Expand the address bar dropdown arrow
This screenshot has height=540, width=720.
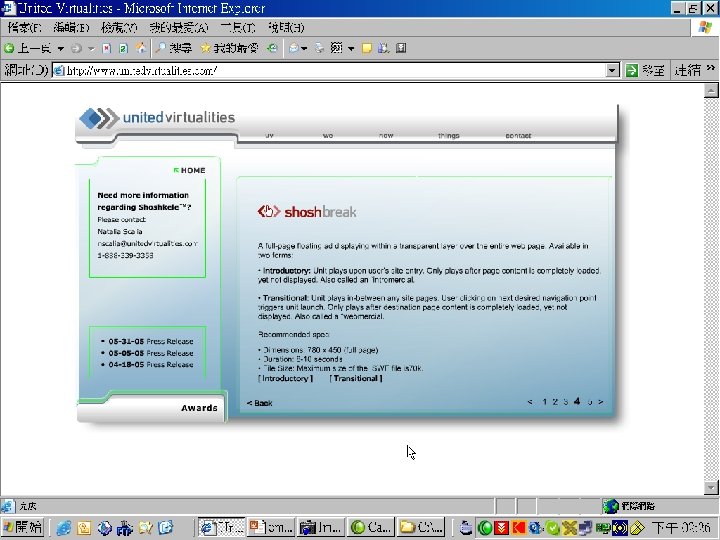tap(612, 70)
